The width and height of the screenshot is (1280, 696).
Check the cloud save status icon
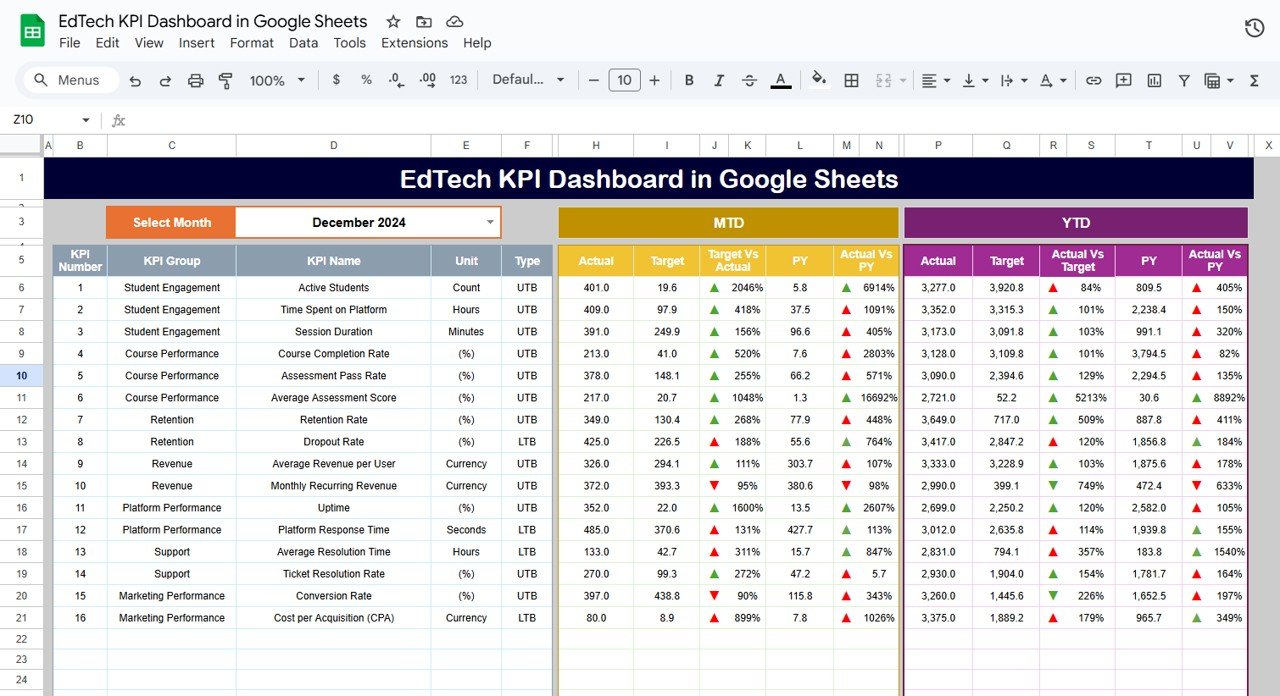point(454,21)
